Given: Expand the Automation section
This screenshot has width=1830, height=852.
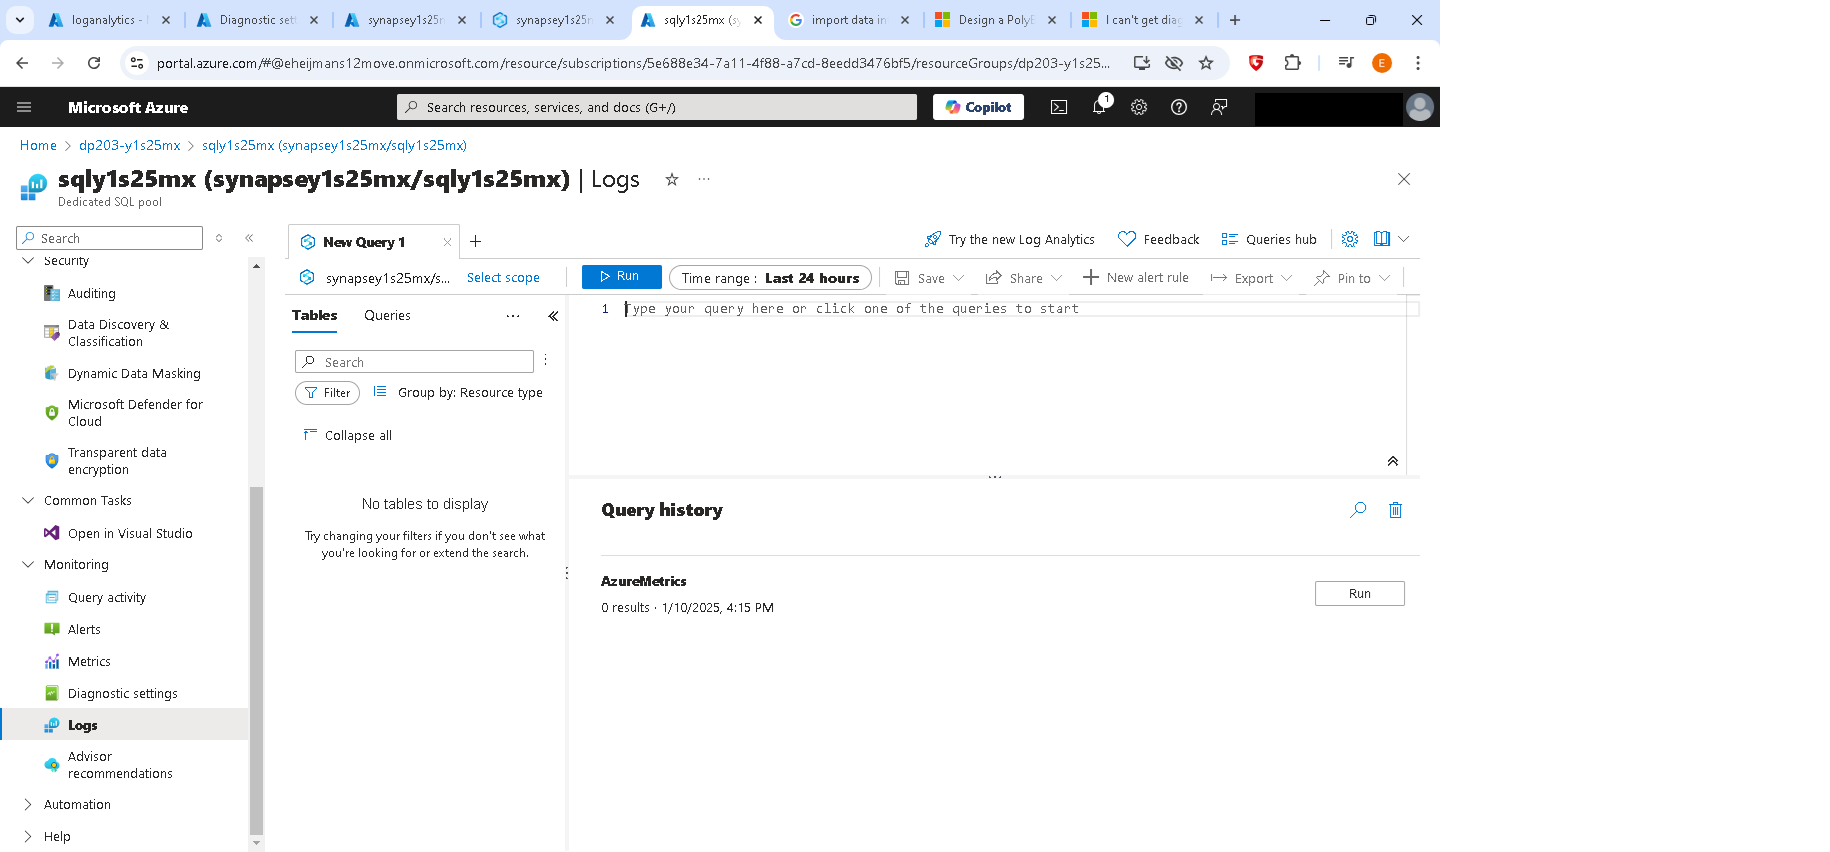Looking at the screenshot, I should click(x=28, y=804).
